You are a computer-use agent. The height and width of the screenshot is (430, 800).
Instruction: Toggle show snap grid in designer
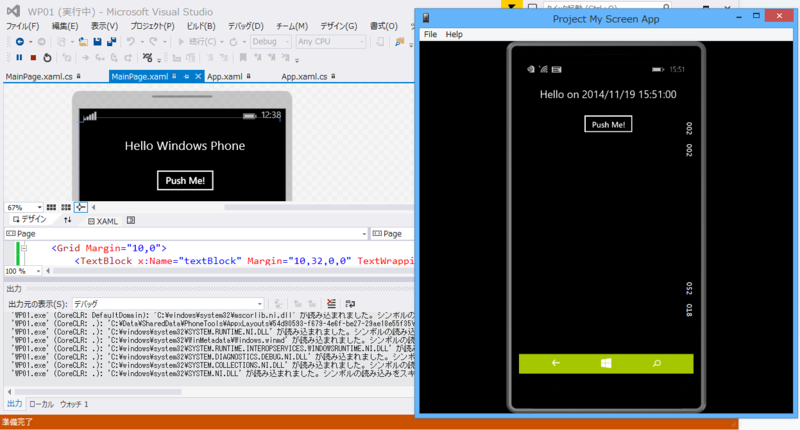point(51,207)
